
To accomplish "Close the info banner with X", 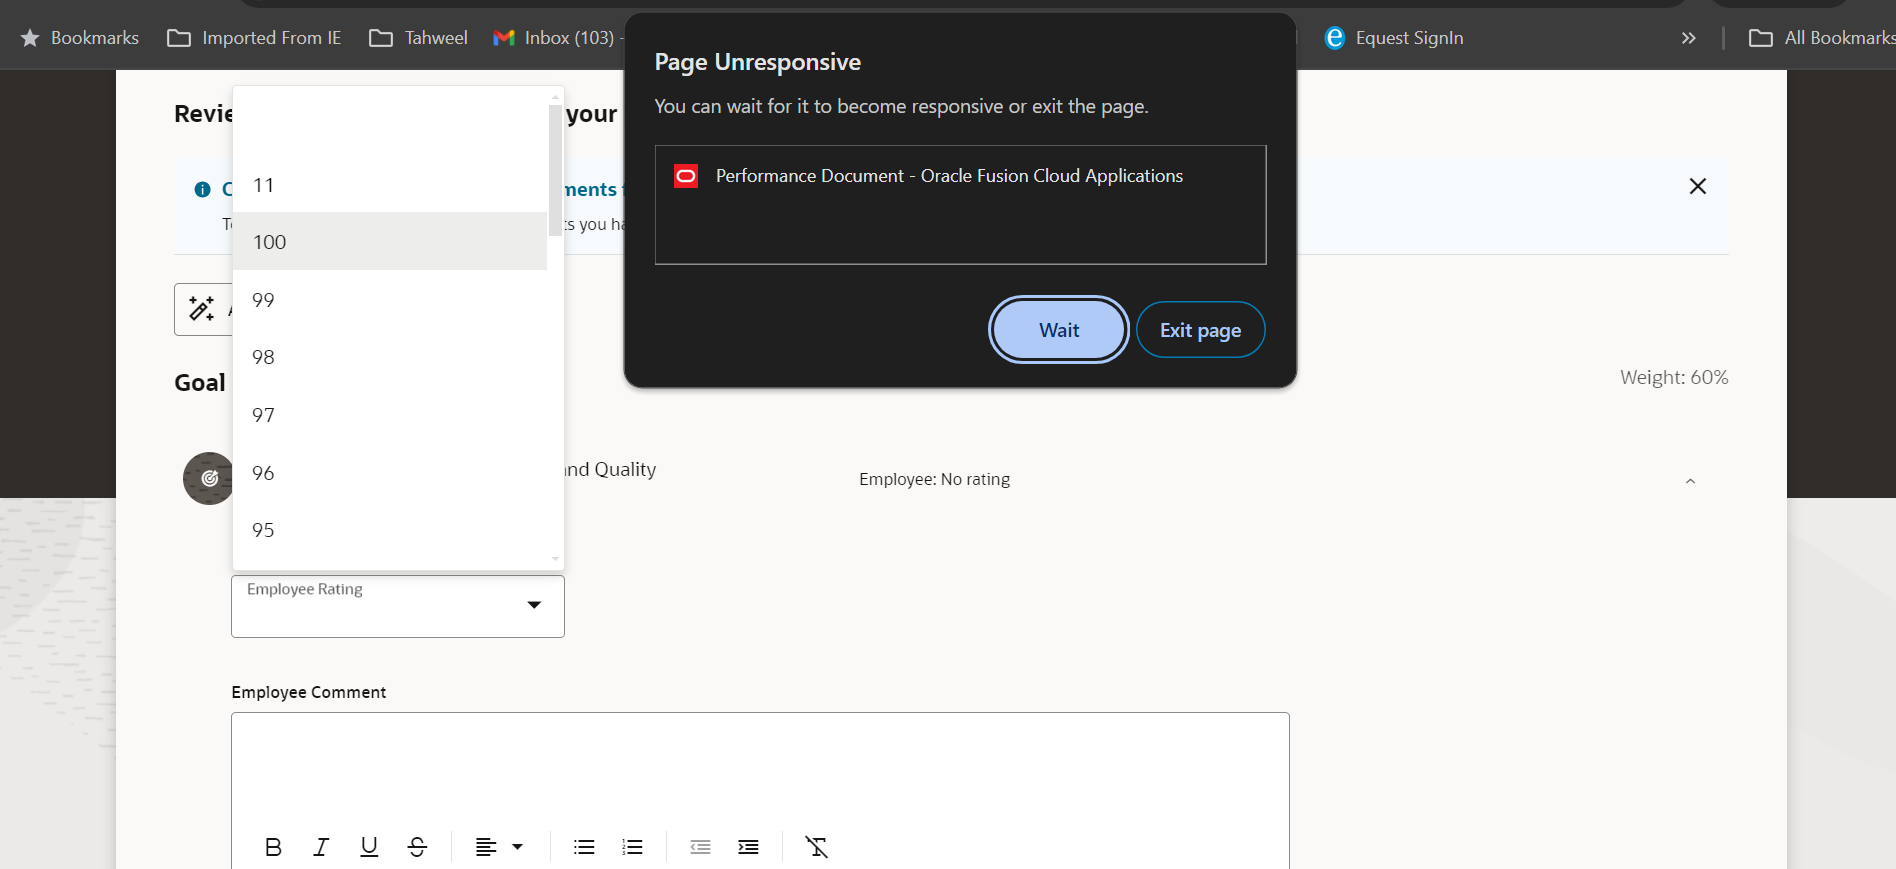I will 1697,186.
